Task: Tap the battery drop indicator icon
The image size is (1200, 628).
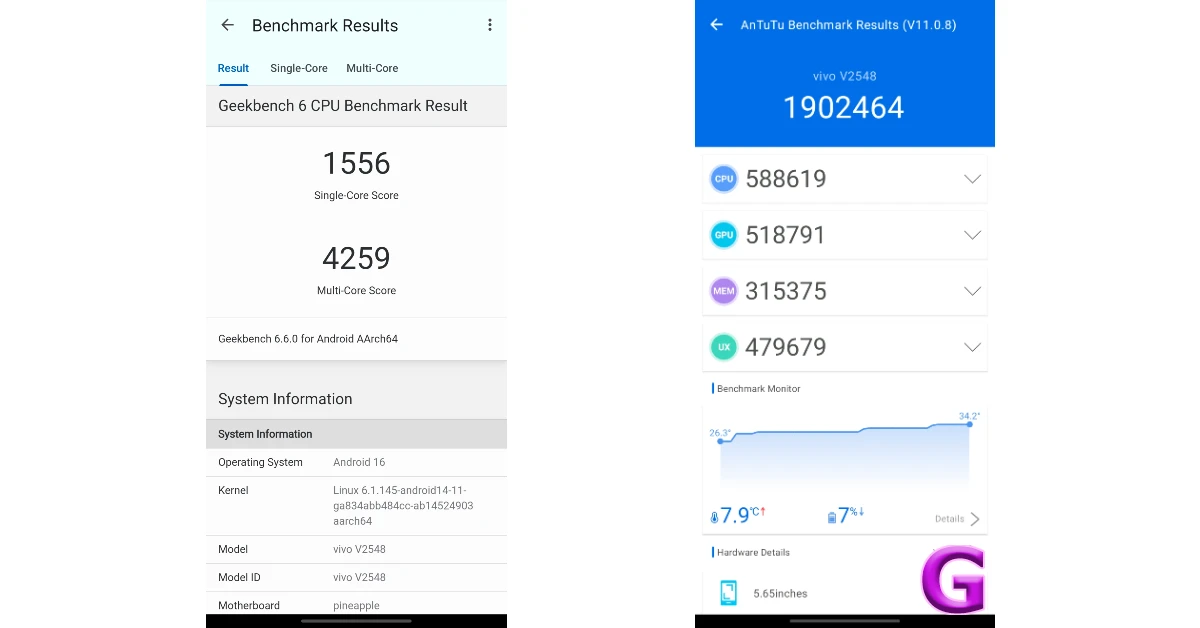Action: (831, 517)
